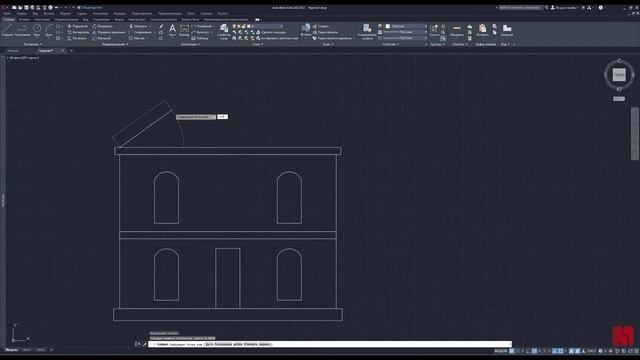
Task: Open Свойства слоя (Layer Properties) manager
Action: pyautogui.click(x=224, y=31)
